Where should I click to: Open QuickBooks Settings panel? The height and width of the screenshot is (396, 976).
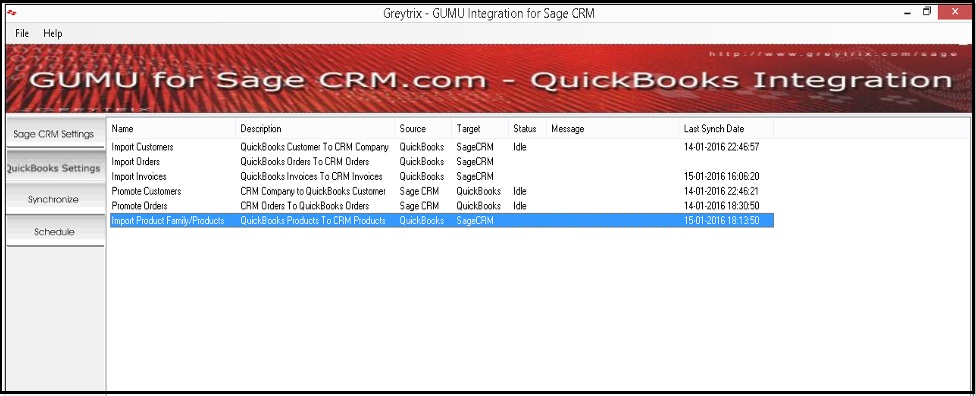[54, 168]
